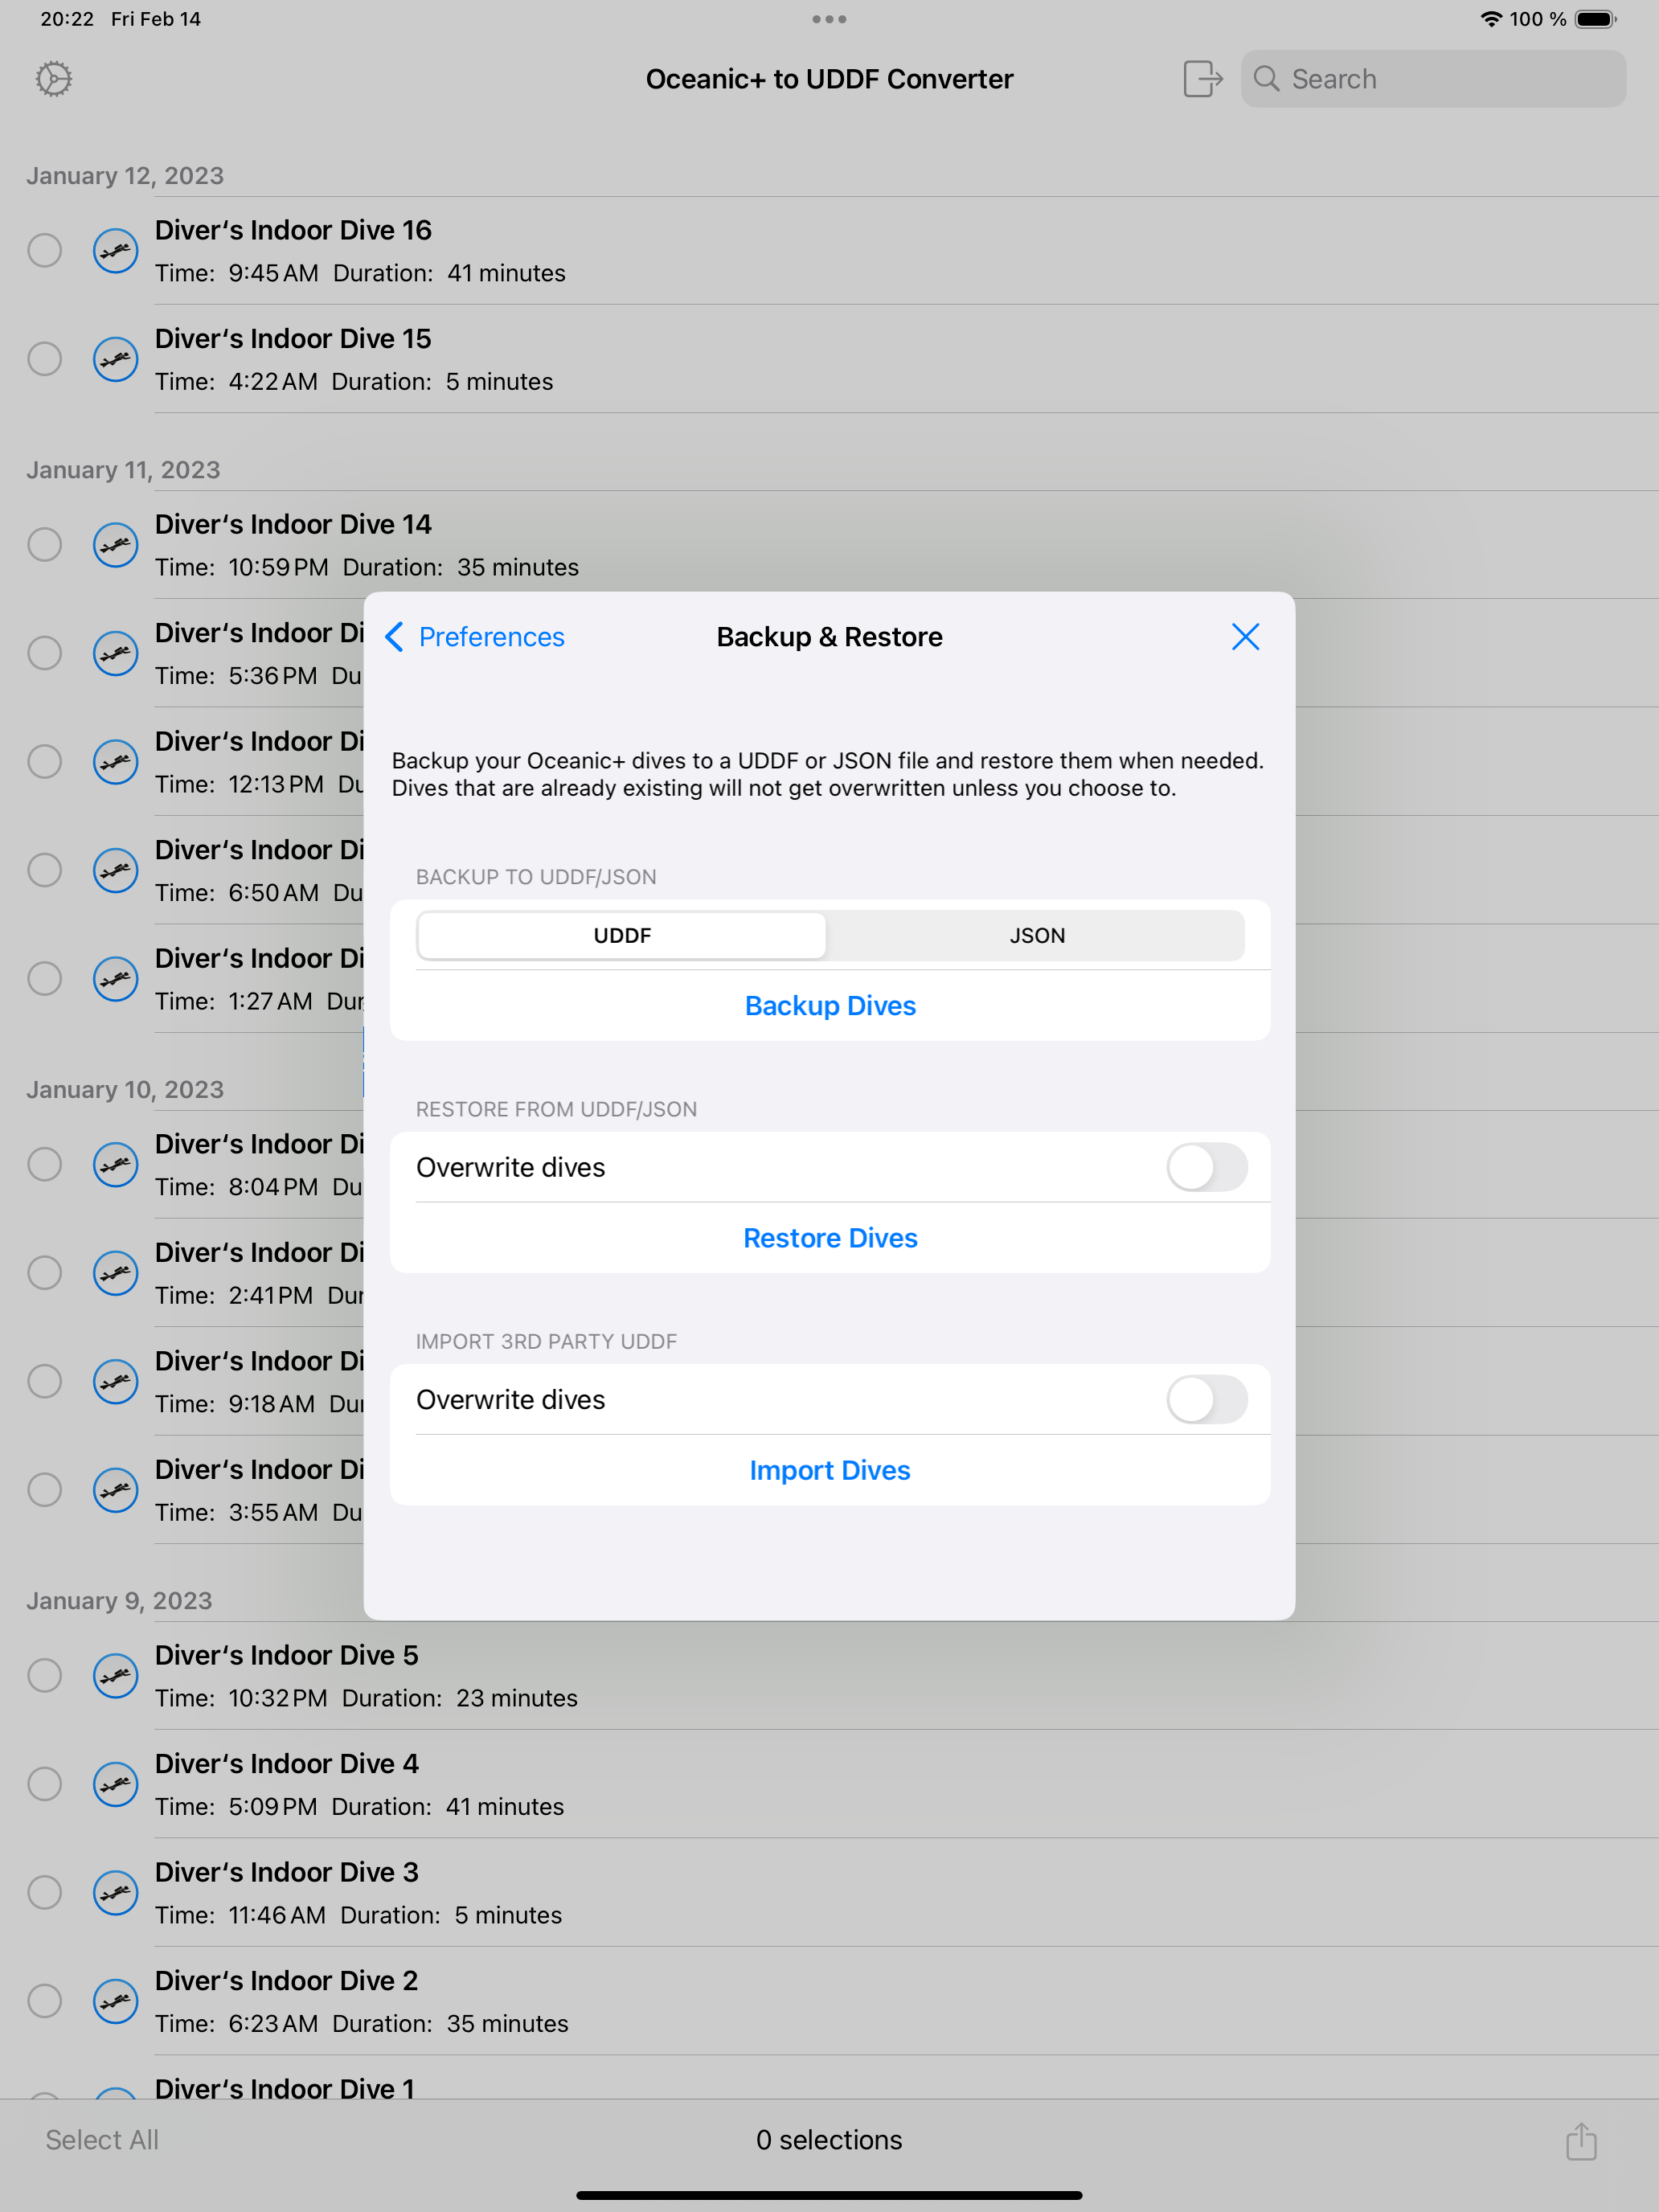Tap diver icon for 5:36 PM dive

coord(116,653)
